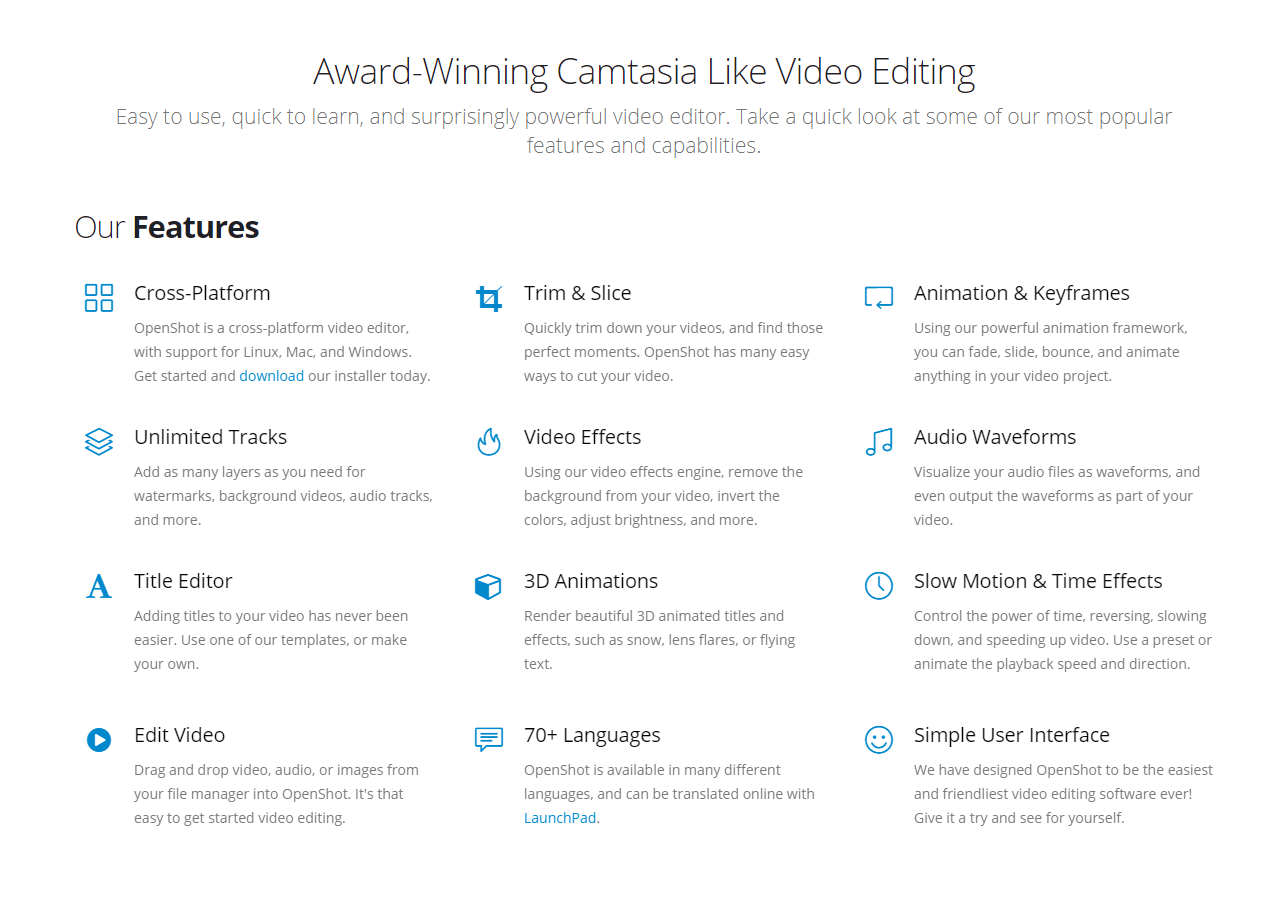
Task: Click the subtitle starting 'Easy to use, quick to learn'
Action: coord(644,131)
